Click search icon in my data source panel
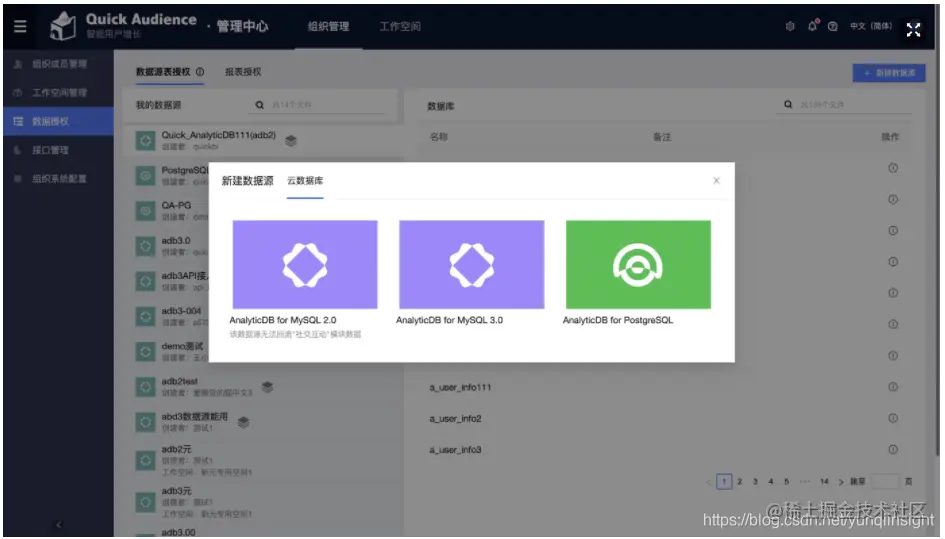 259,104
